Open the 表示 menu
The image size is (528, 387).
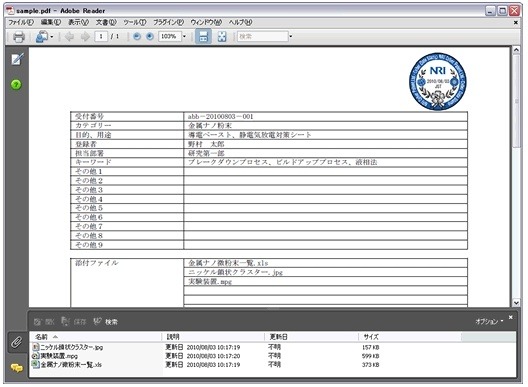78,22
